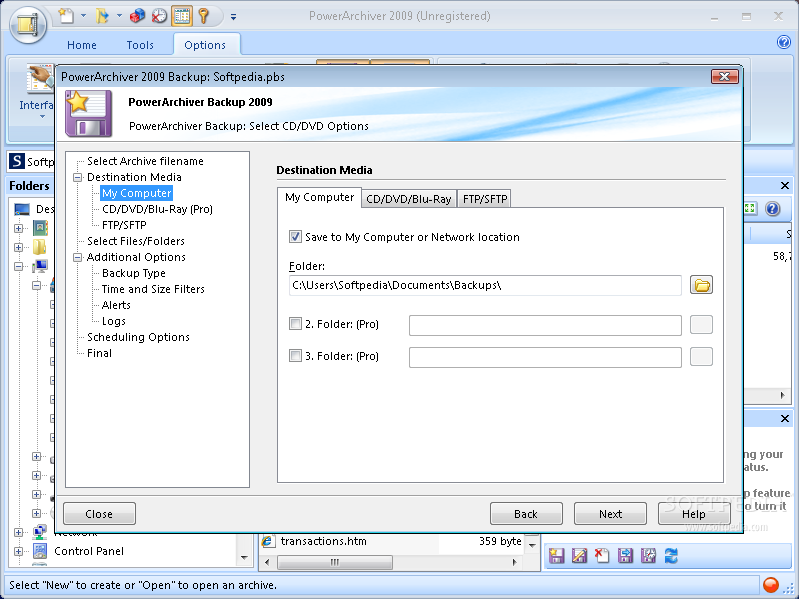
Task: Click the Close button in the backup dialog
Action: pyautogui.click(x=99, y=513)
